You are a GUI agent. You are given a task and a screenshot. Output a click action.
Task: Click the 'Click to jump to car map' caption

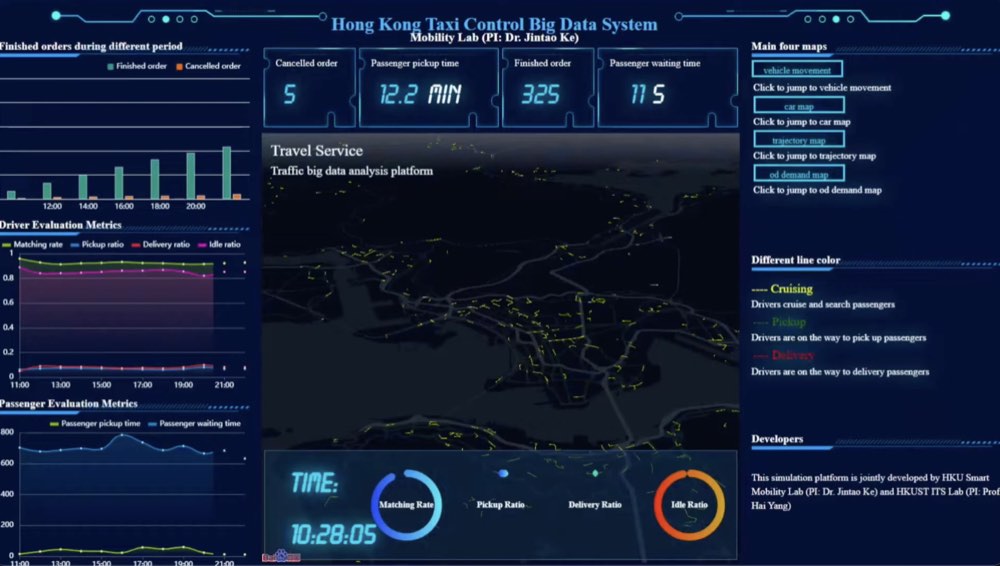(x=802, y=121)
